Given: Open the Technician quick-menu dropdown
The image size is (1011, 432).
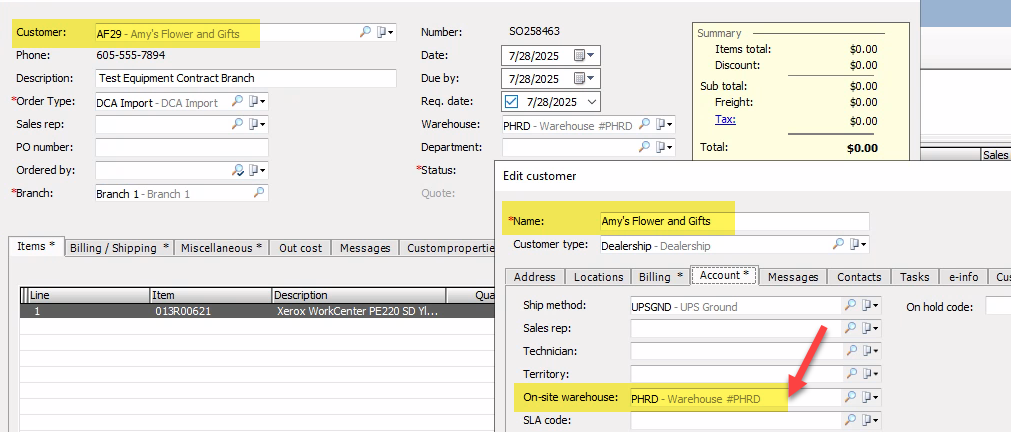Looking at the screenshot, I should pos(871,351).
